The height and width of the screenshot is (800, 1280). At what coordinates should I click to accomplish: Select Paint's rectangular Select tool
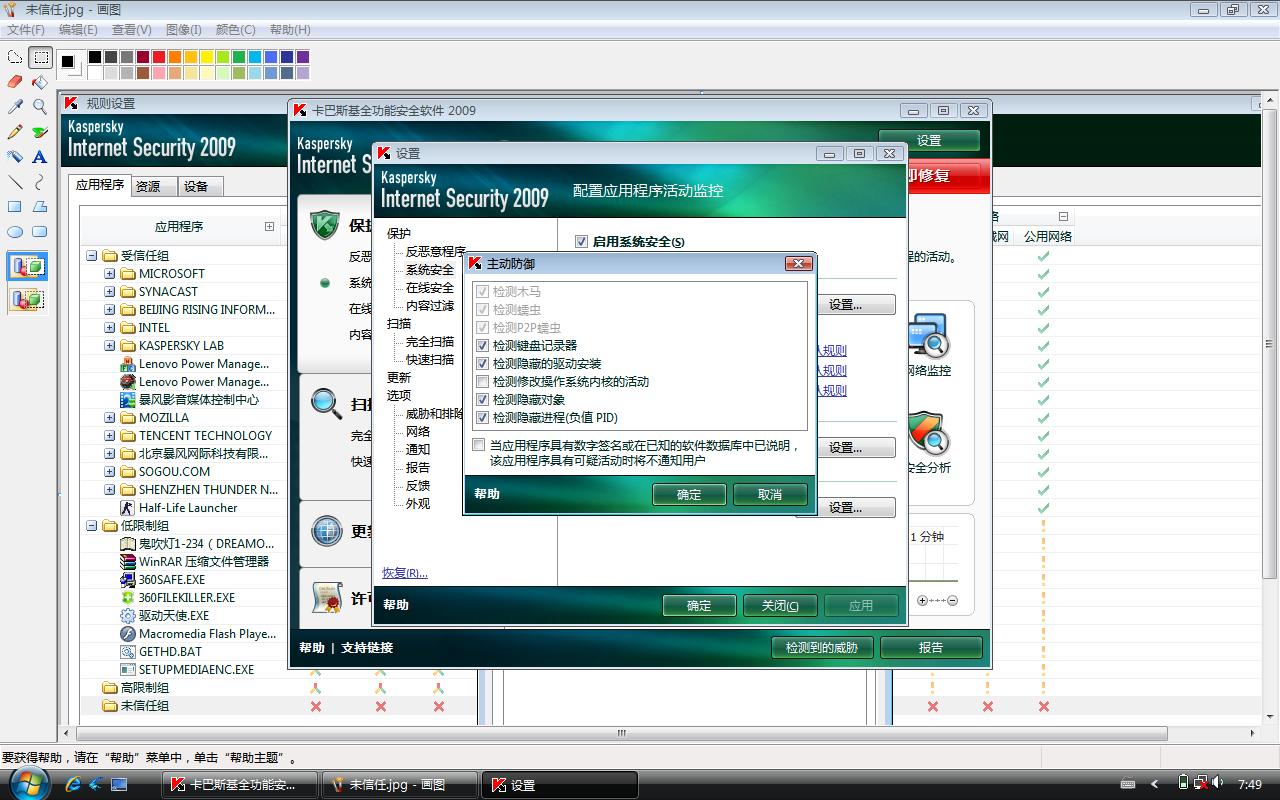coord(40,57)
